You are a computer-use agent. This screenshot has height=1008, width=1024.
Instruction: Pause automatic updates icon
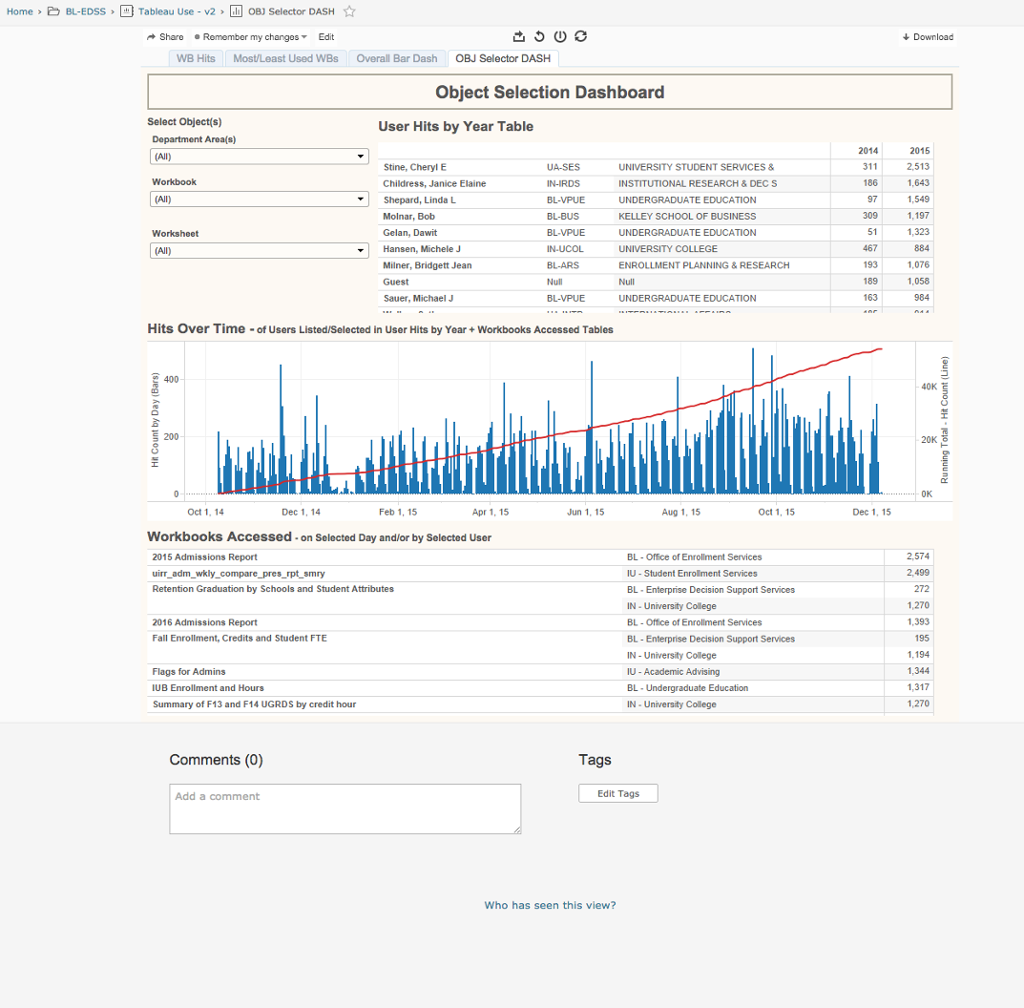pyautogui.click(x=560, y=37)
